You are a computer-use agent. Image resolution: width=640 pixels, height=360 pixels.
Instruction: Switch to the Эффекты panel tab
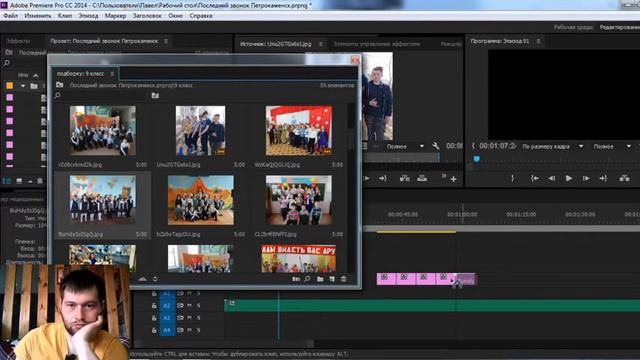click(x=18, y=41)
